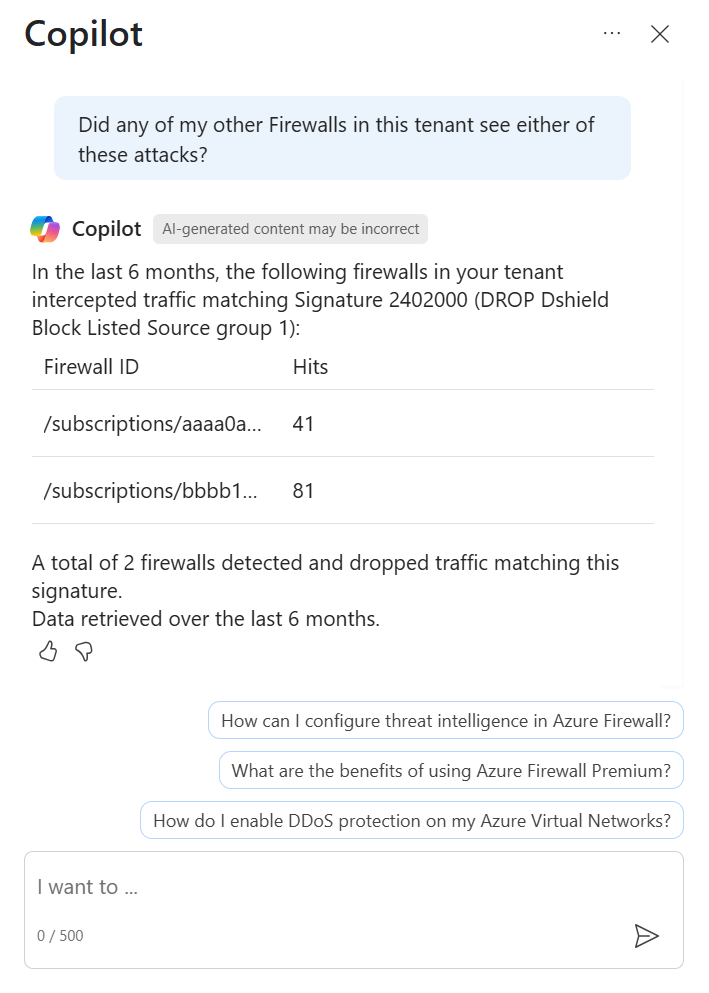Click the thumbs down feedback icon

(x=84, y=651)
